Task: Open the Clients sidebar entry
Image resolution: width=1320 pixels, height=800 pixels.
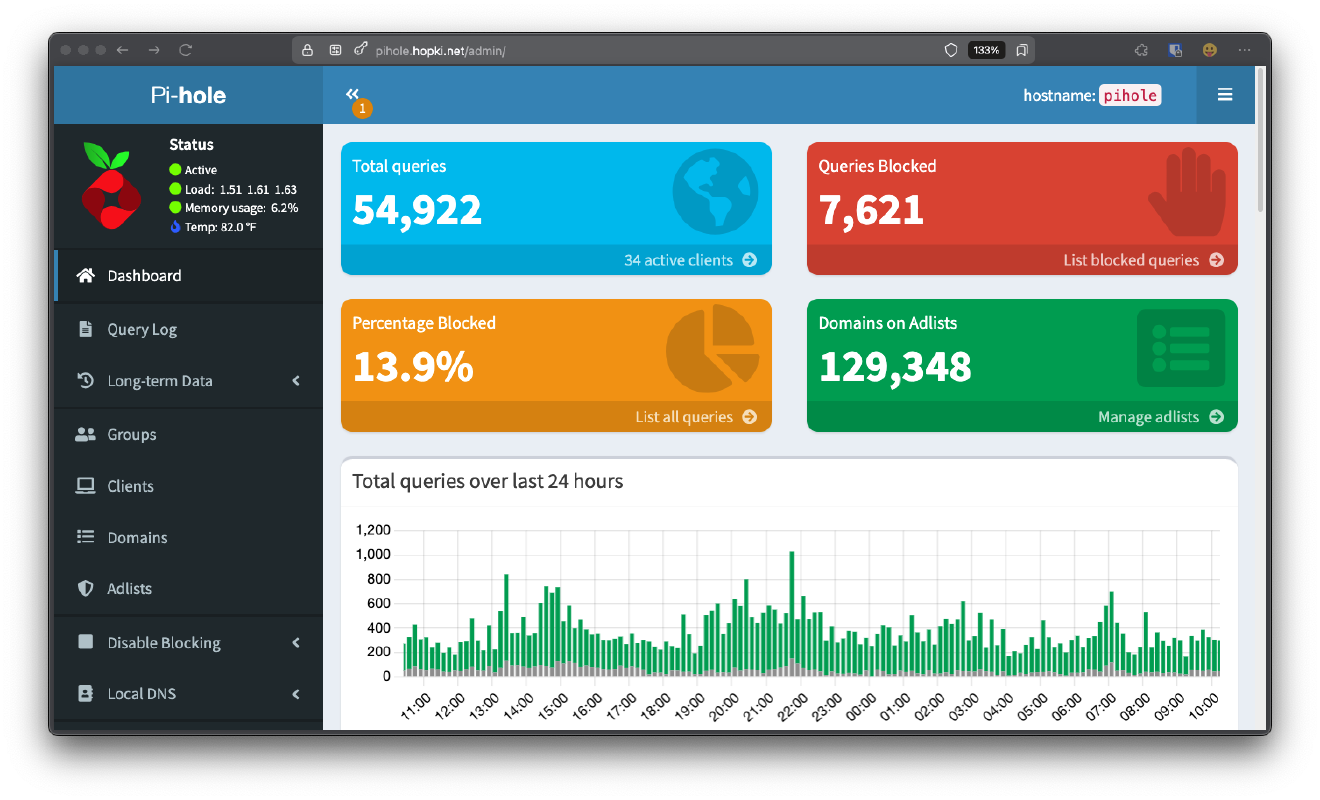Action: 131,486
